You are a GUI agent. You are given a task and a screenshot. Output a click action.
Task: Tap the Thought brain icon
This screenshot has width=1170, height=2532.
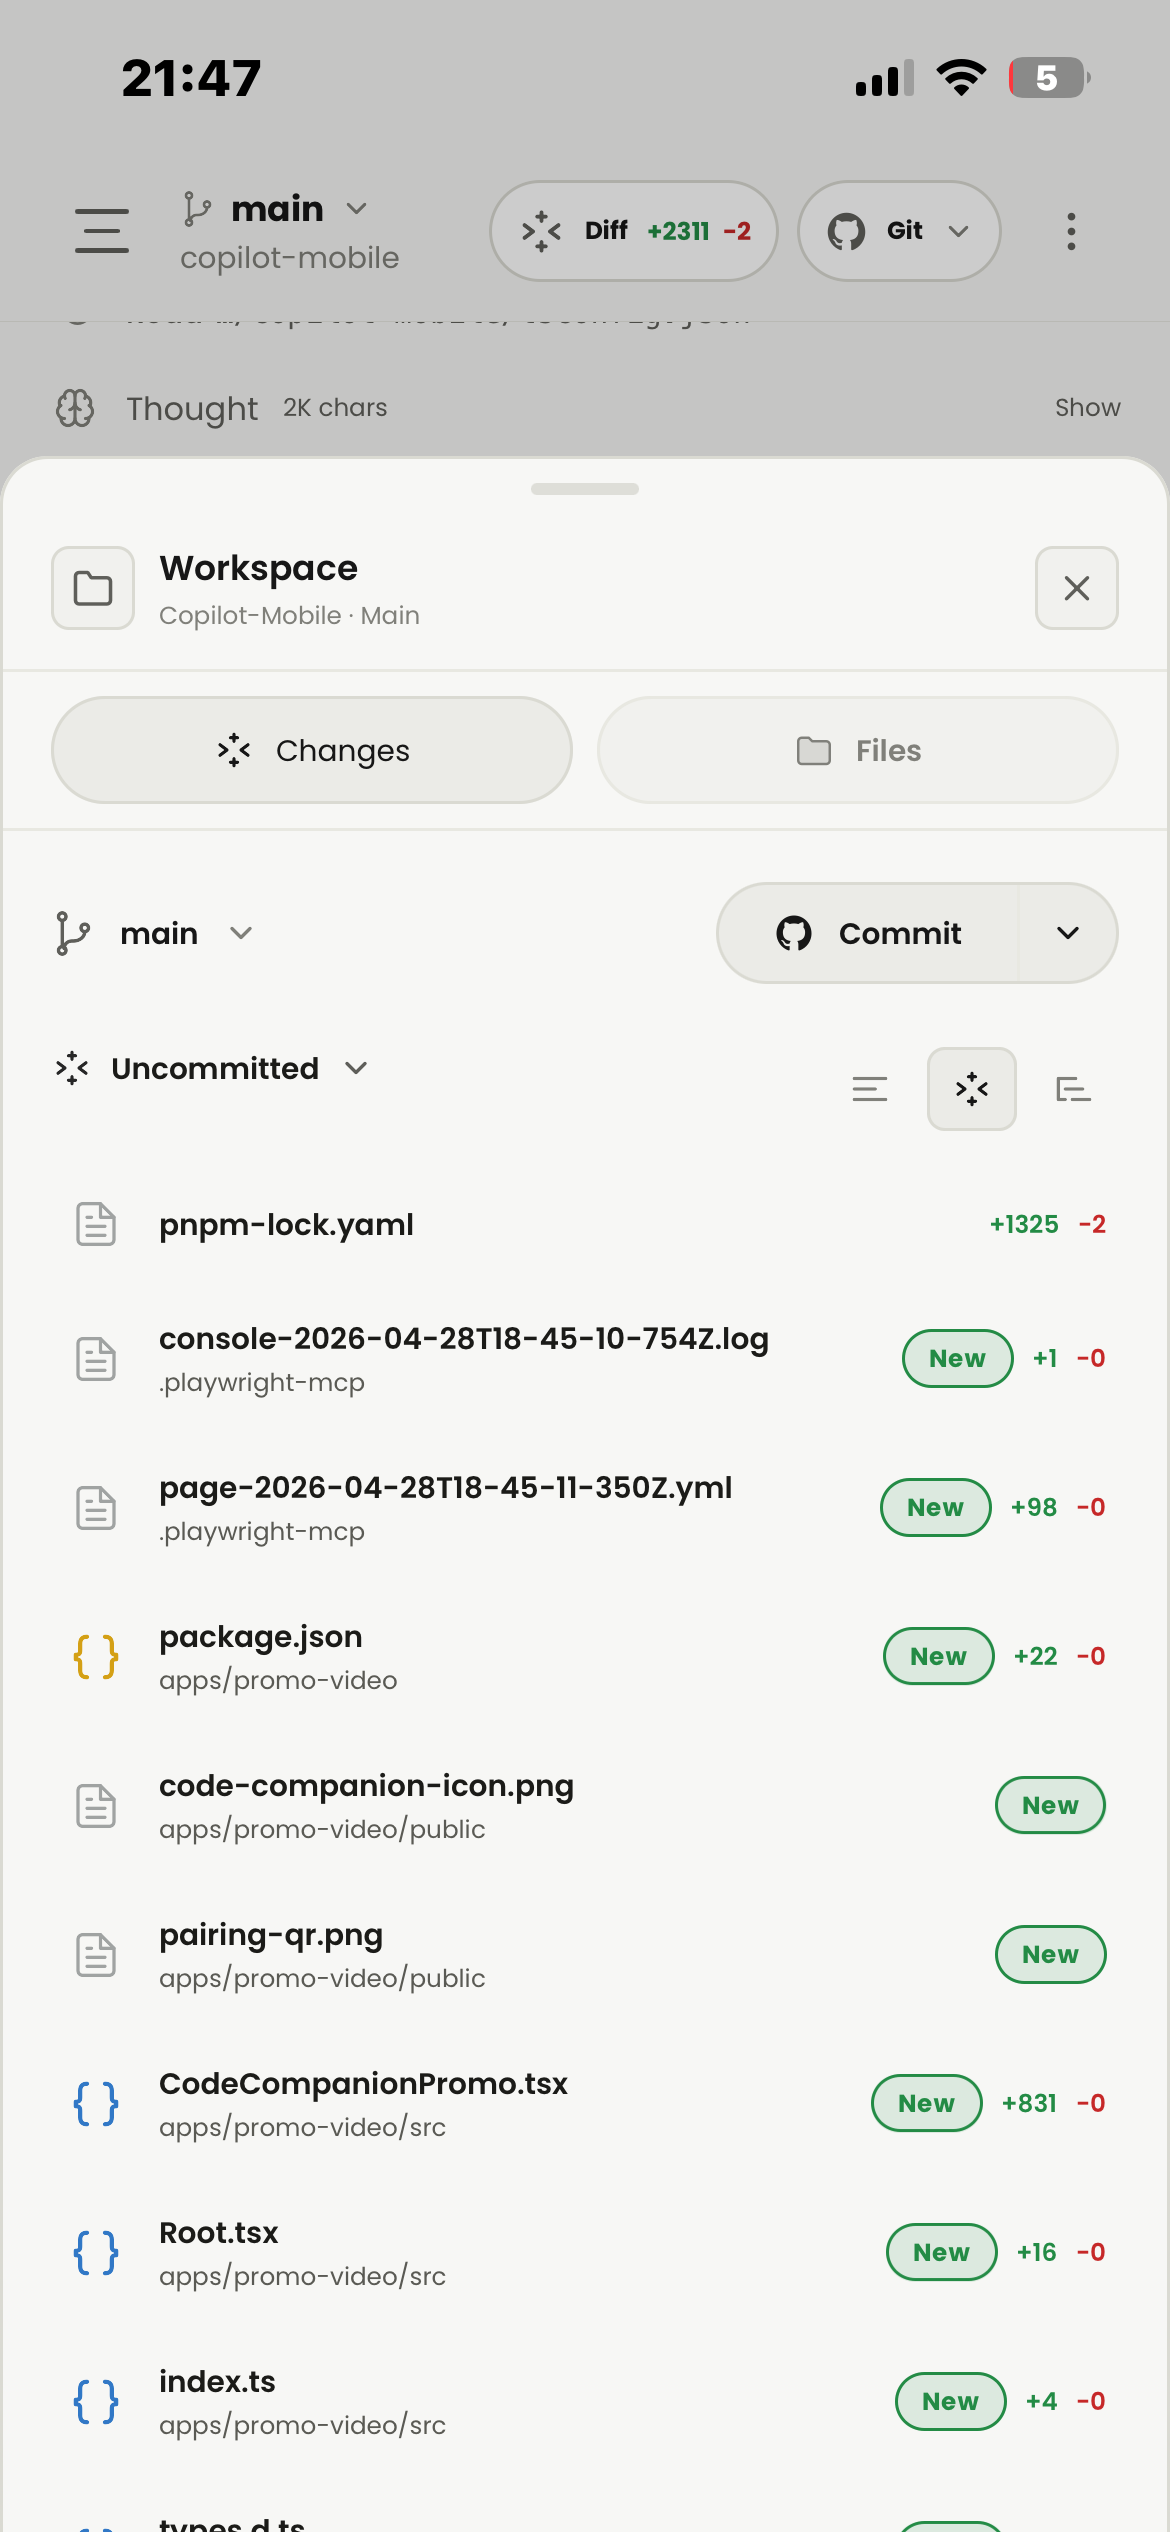point(75,408)
